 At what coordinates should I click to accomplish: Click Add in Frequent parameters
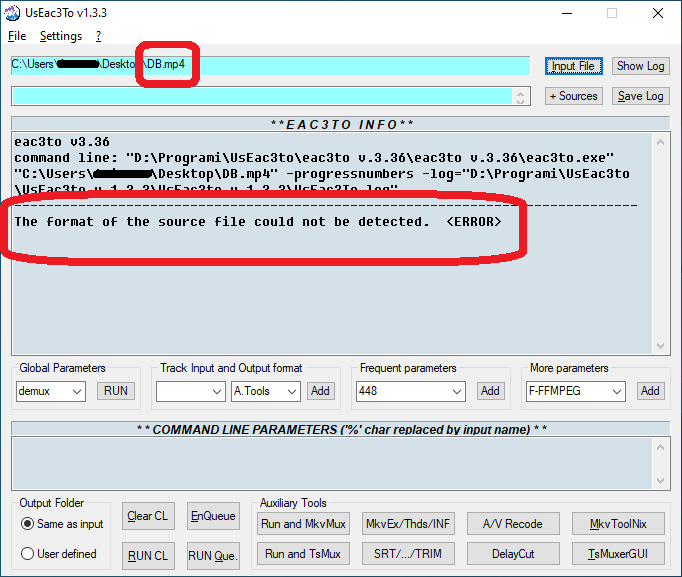click(x=490, y=391)
